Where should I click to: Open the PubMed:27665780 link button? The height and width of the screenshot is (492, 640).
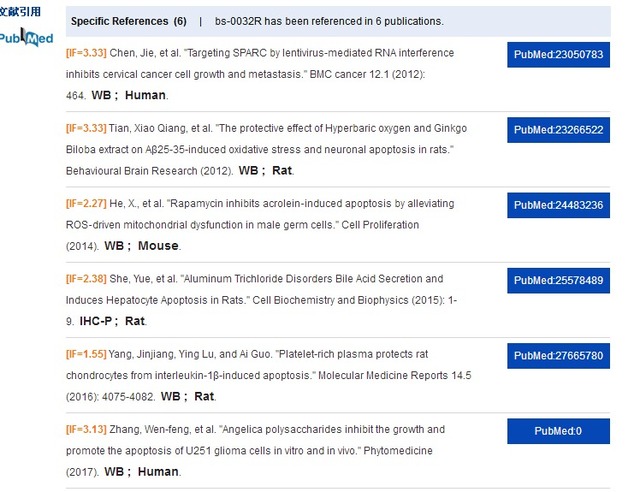click(558, 356)
